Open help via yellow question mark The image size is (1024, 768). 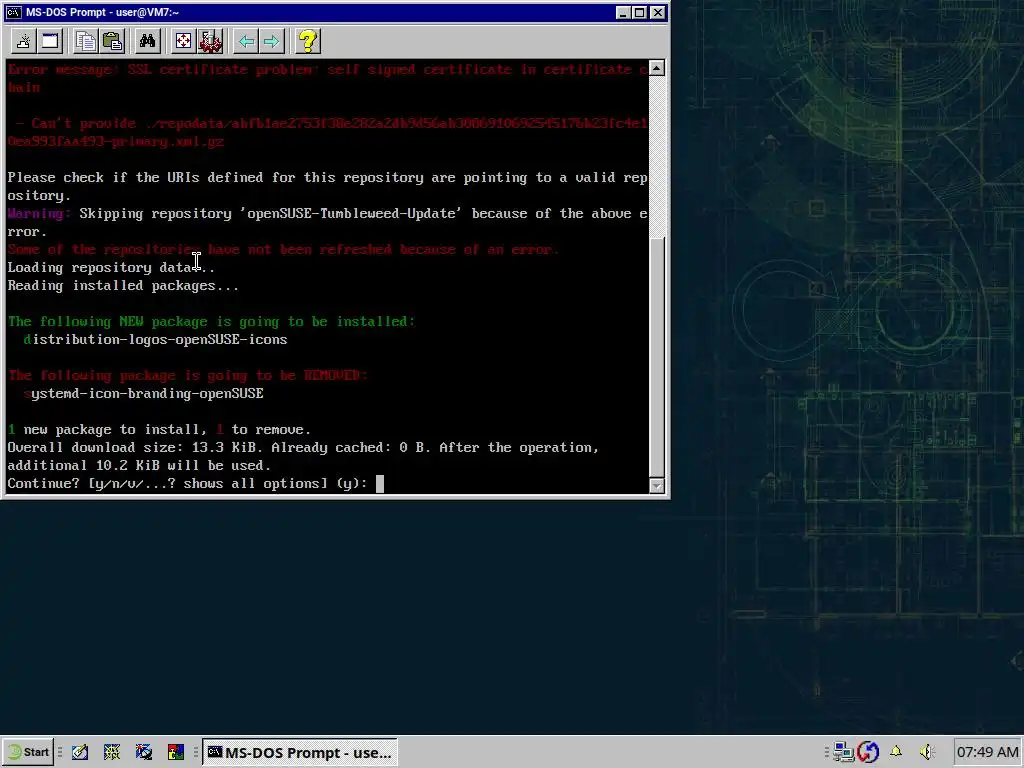click(x=308, y=42)
